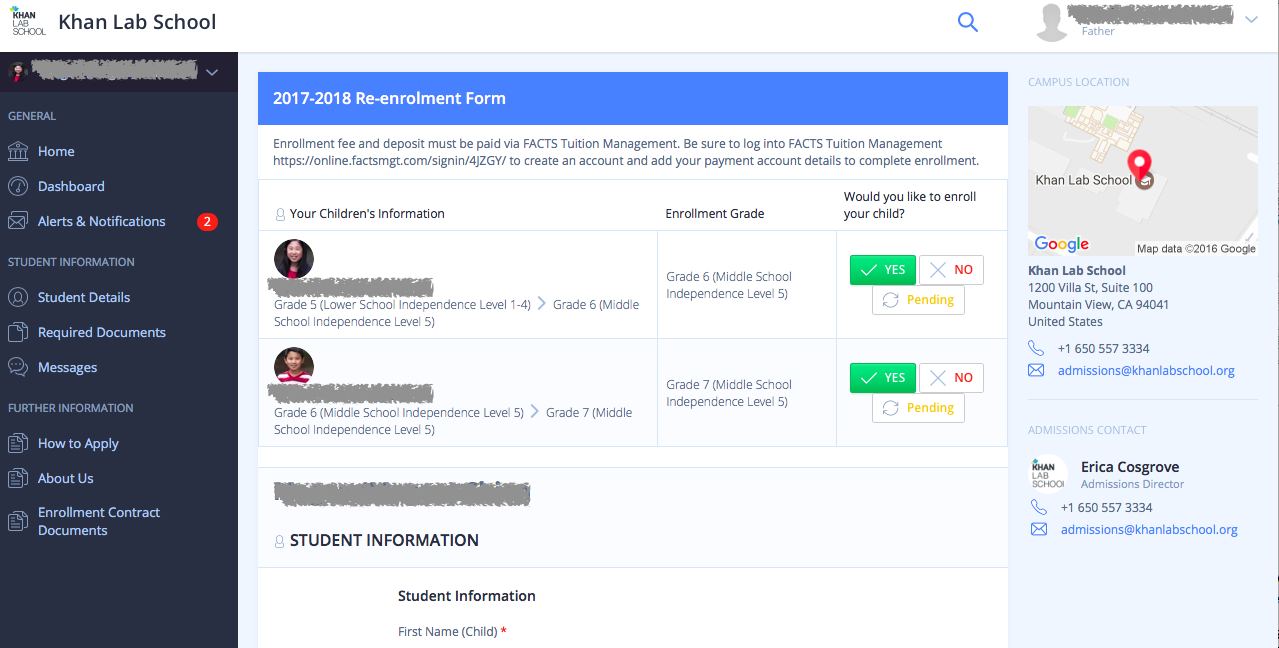Click Erica Cosgrove's admissions email link
Image resolution: width=1279 pixels, height=648 pixels.
tap(1149, 530)
